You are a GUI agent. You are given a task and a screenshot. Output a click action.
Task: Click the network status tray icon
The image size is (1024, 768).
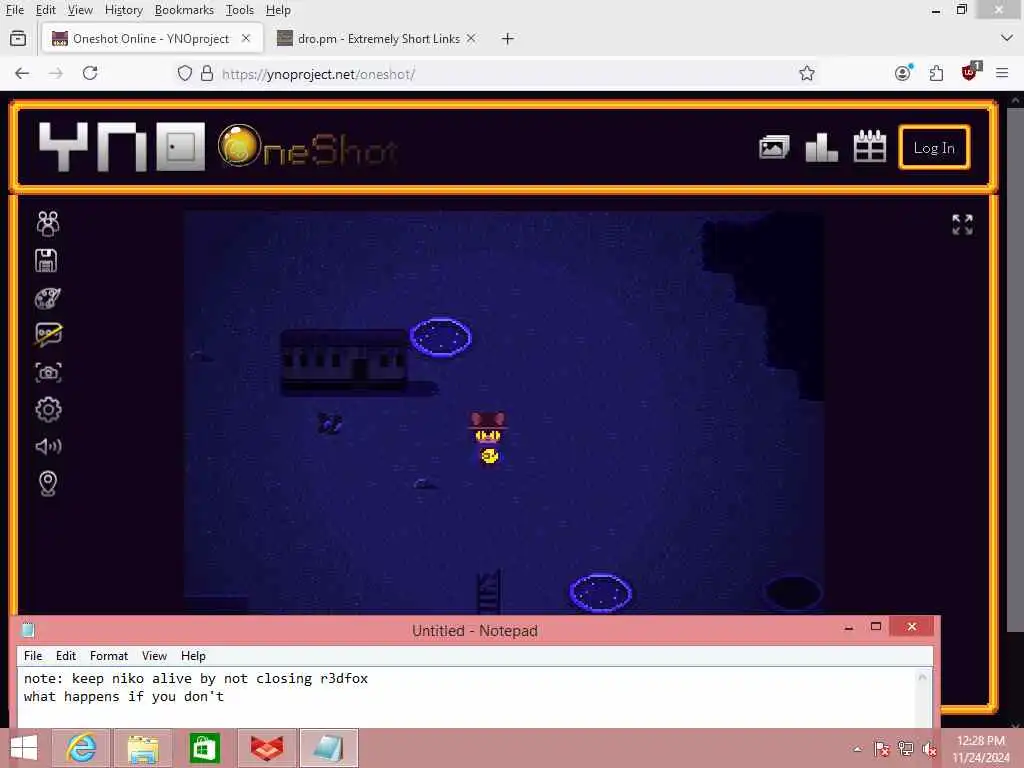[x=905, y=748]
